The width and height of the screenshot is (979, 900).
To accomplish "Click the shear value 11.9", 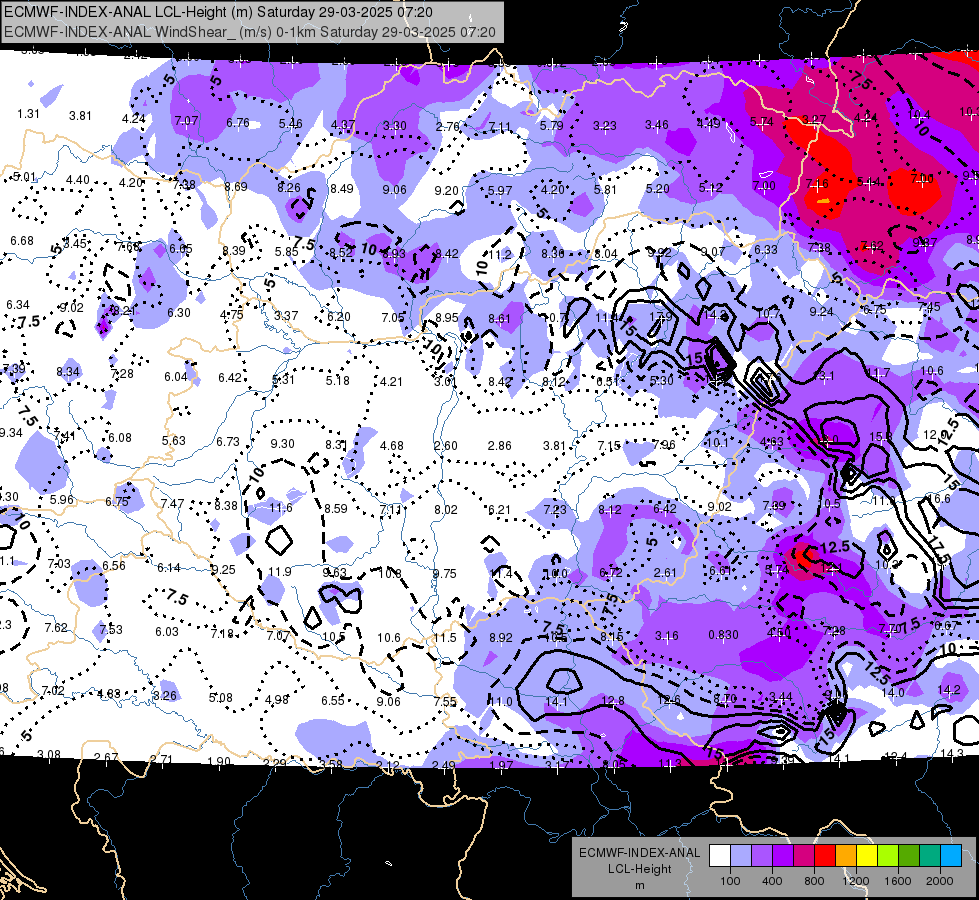I will coord(280,571).
